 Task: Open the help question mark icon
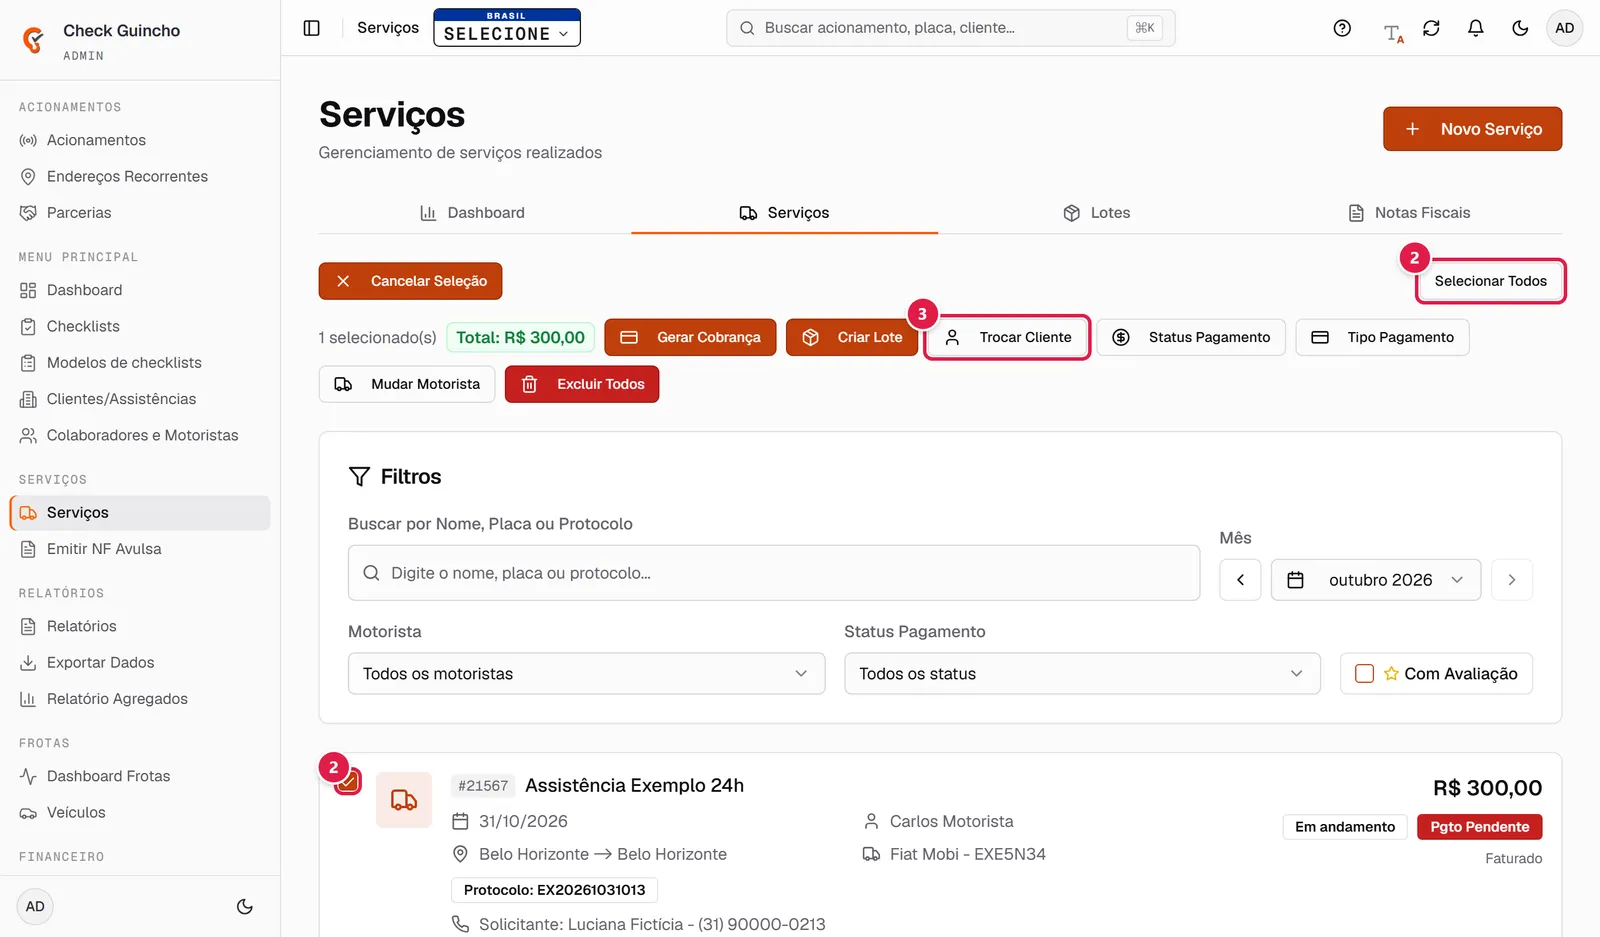(x=1342, y=28)
